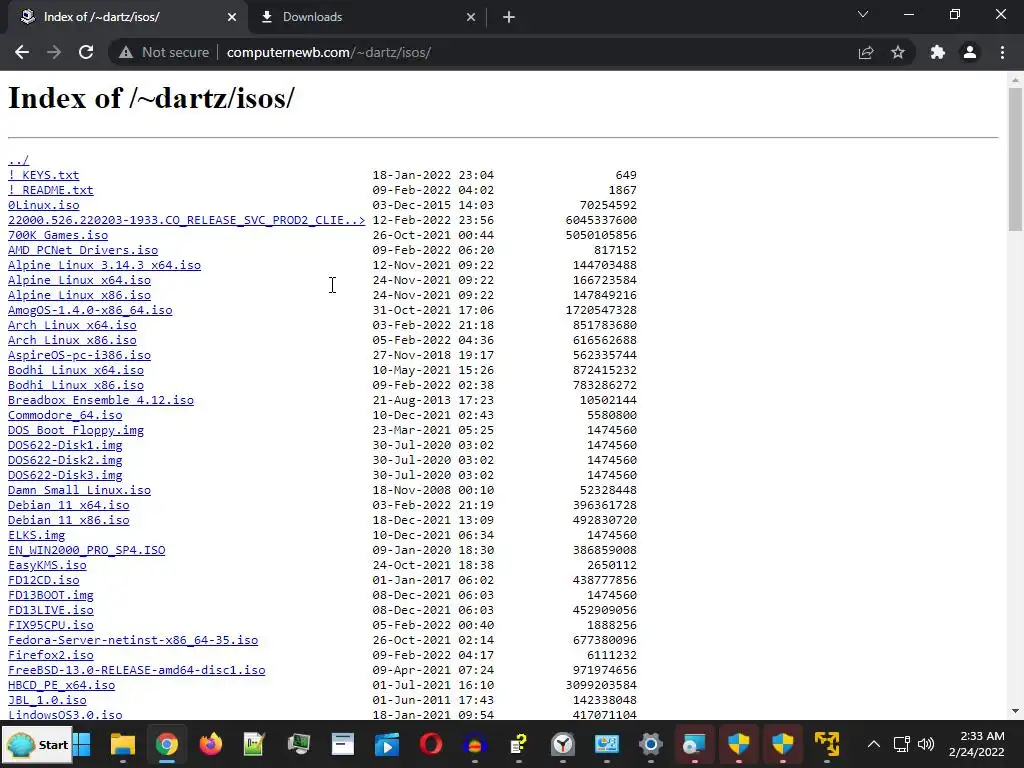Click the HBCD_PE_x64.iso link
Image resolution: width=1024 pixels, height=768 pixels.
pyautogui.click(x=61, y=686)
